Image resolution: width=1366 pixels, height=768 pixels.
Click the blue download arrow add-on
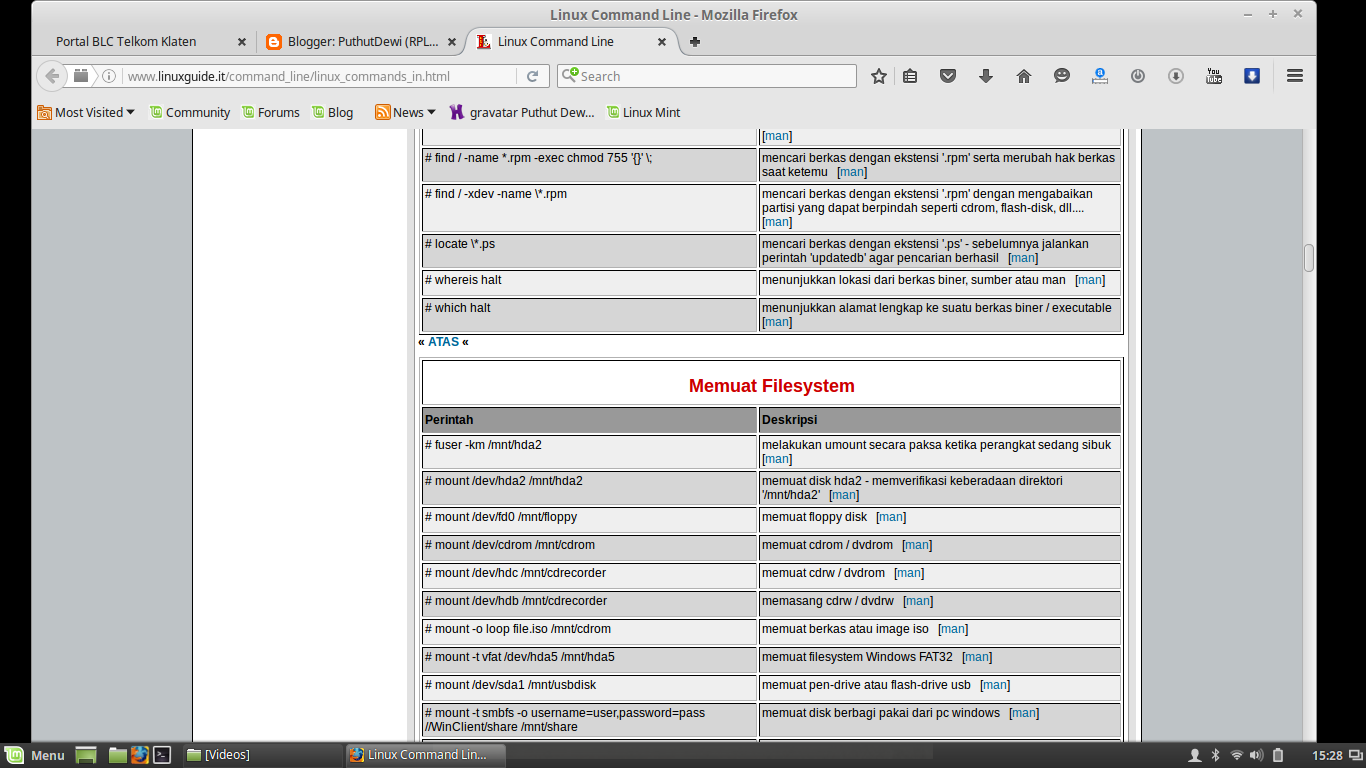click(x=1252, y=76)
